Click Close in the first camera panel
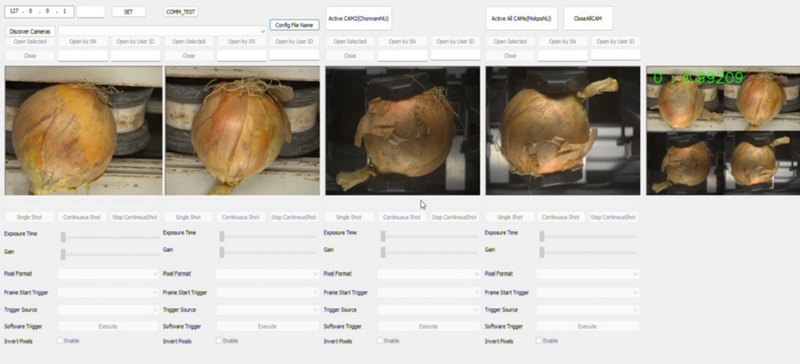 tap(30, 56)
